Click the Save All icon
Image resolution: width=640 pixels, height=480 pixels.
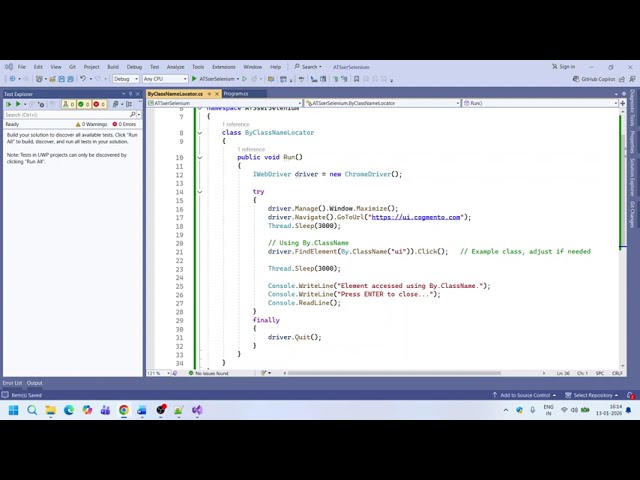point(70,79)
